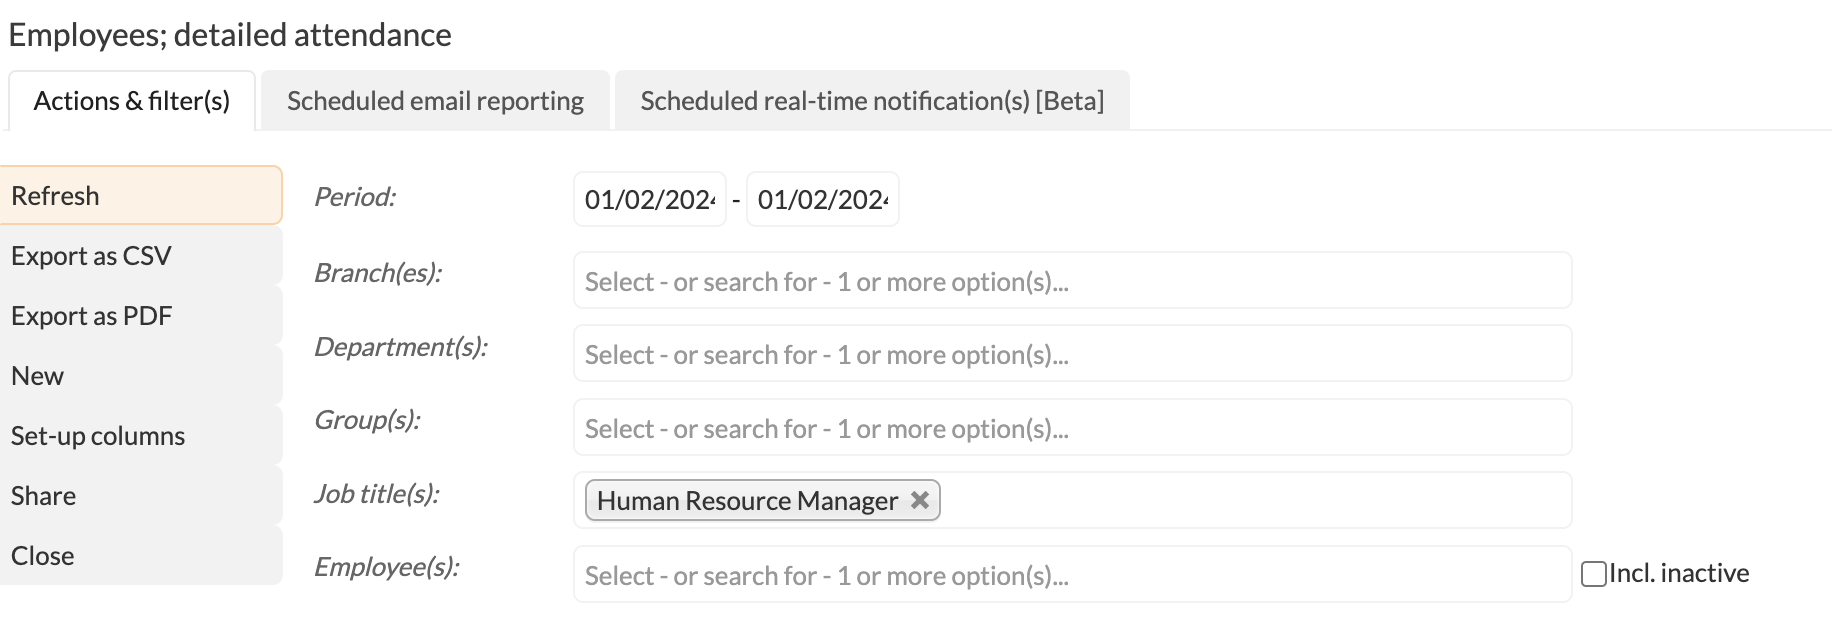Open Scheduled real-time notification(s) [Beta] tab
The image size is (1832, 640).
click(x=872, y=101)
